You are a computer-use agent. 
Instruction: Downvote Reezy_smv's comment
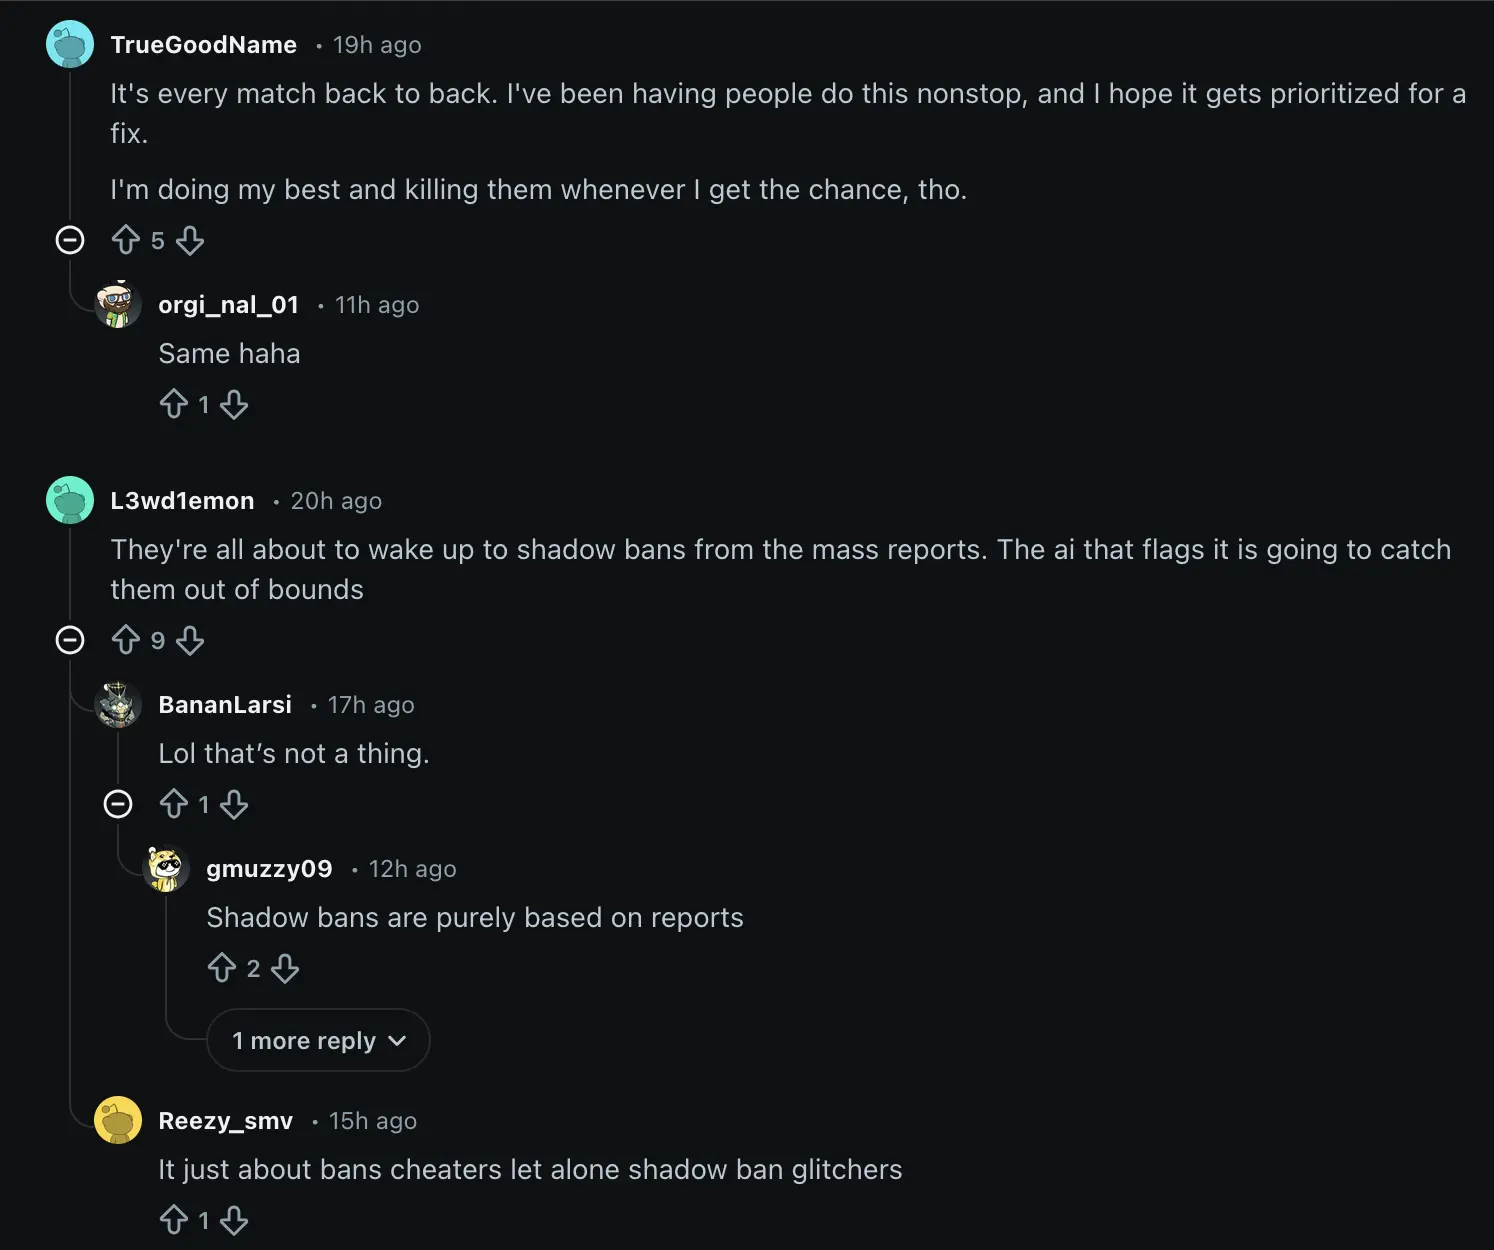(x=235, y=1219)
